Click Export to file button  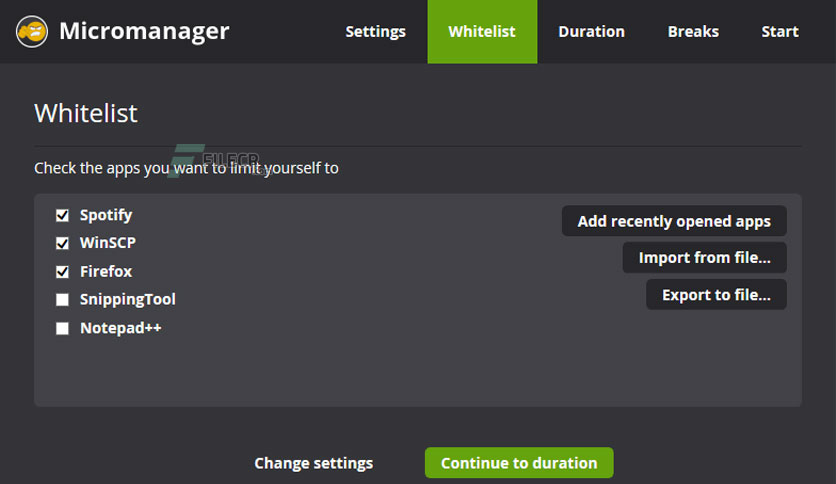[x=716, y=294]
